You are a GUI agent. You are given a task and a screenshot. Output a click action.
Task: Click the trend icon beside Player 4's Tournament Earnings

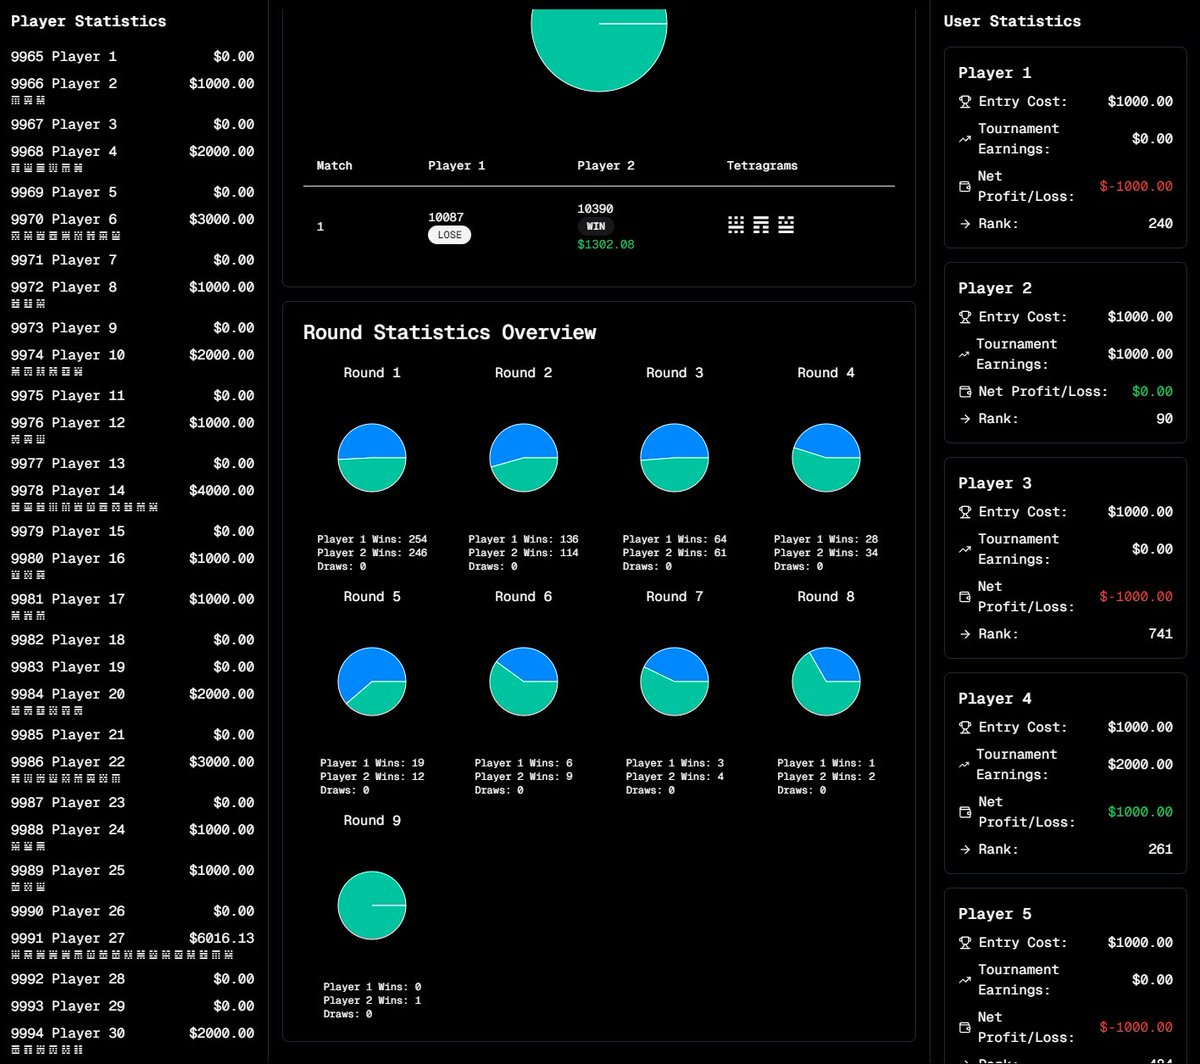coord(965,765)
